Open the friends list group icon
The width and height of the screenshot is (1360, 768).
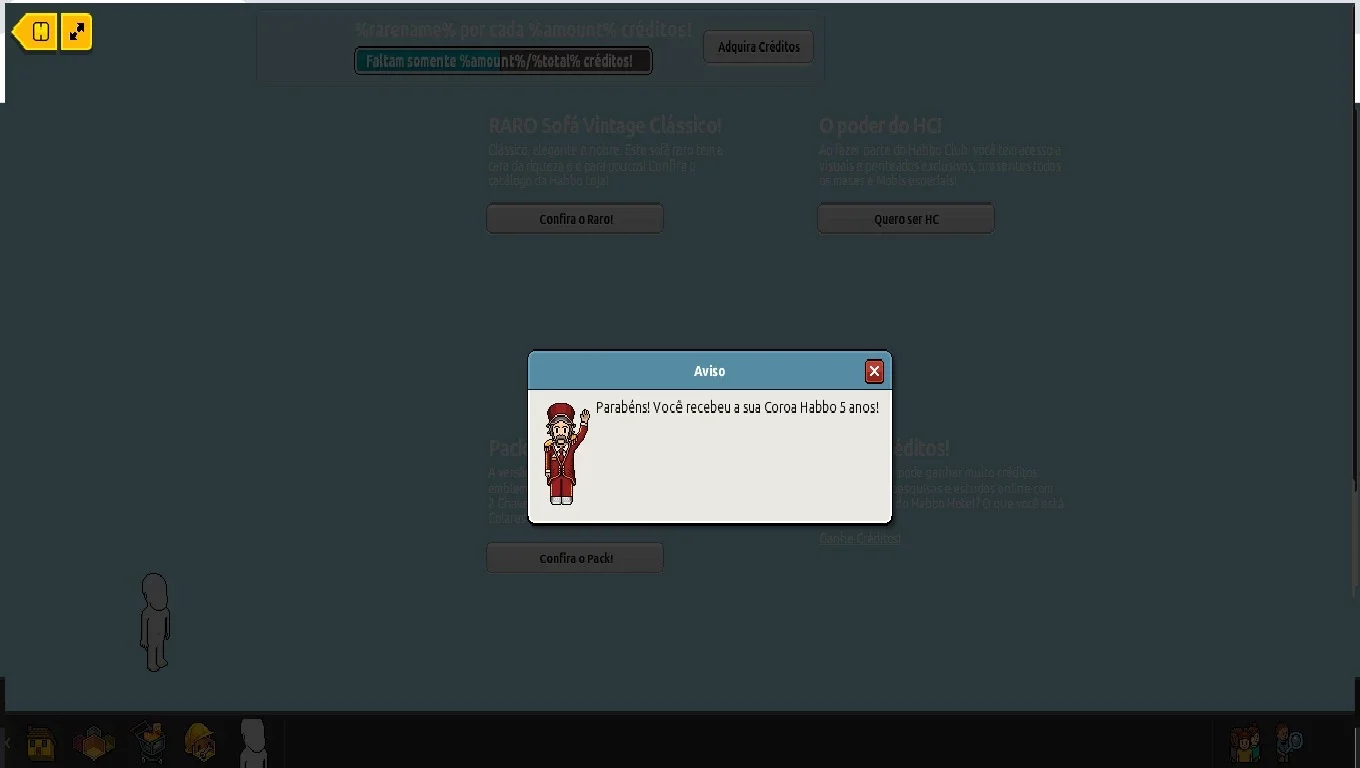pyautogui.click(x=1244, y=743)
